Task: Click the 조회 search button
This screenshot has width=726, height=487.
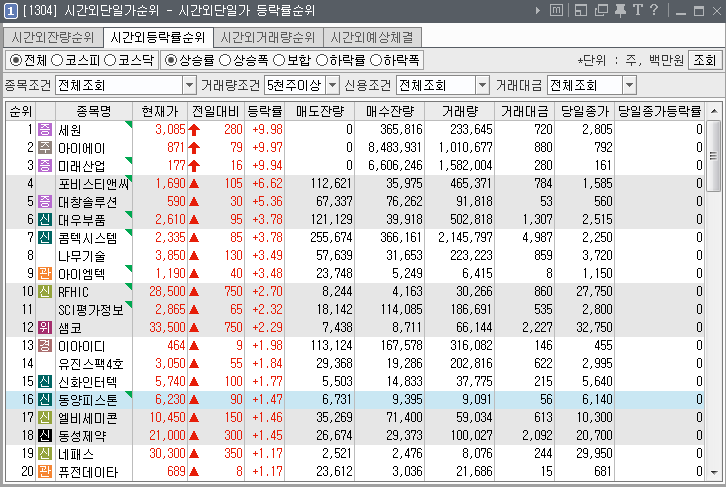Action: 705,60
